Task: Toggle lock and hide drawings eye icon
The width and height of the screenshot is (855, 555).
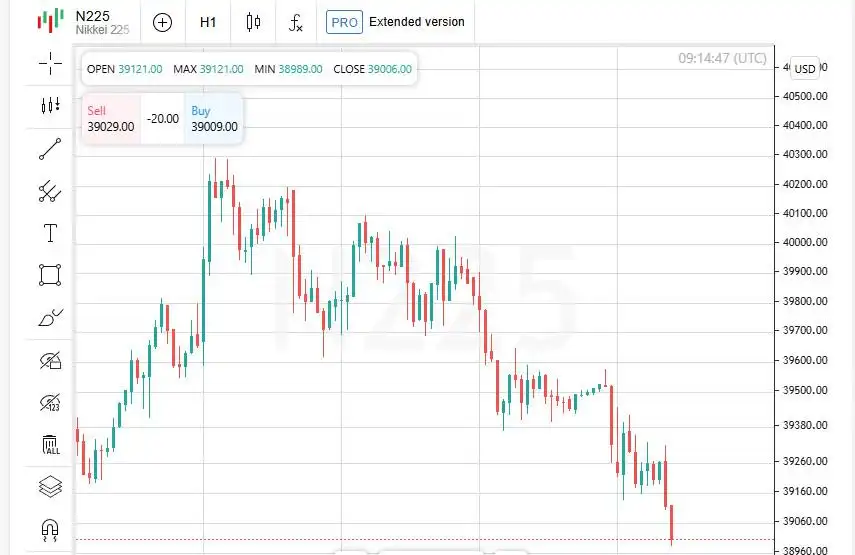Action: click(50, 360)
